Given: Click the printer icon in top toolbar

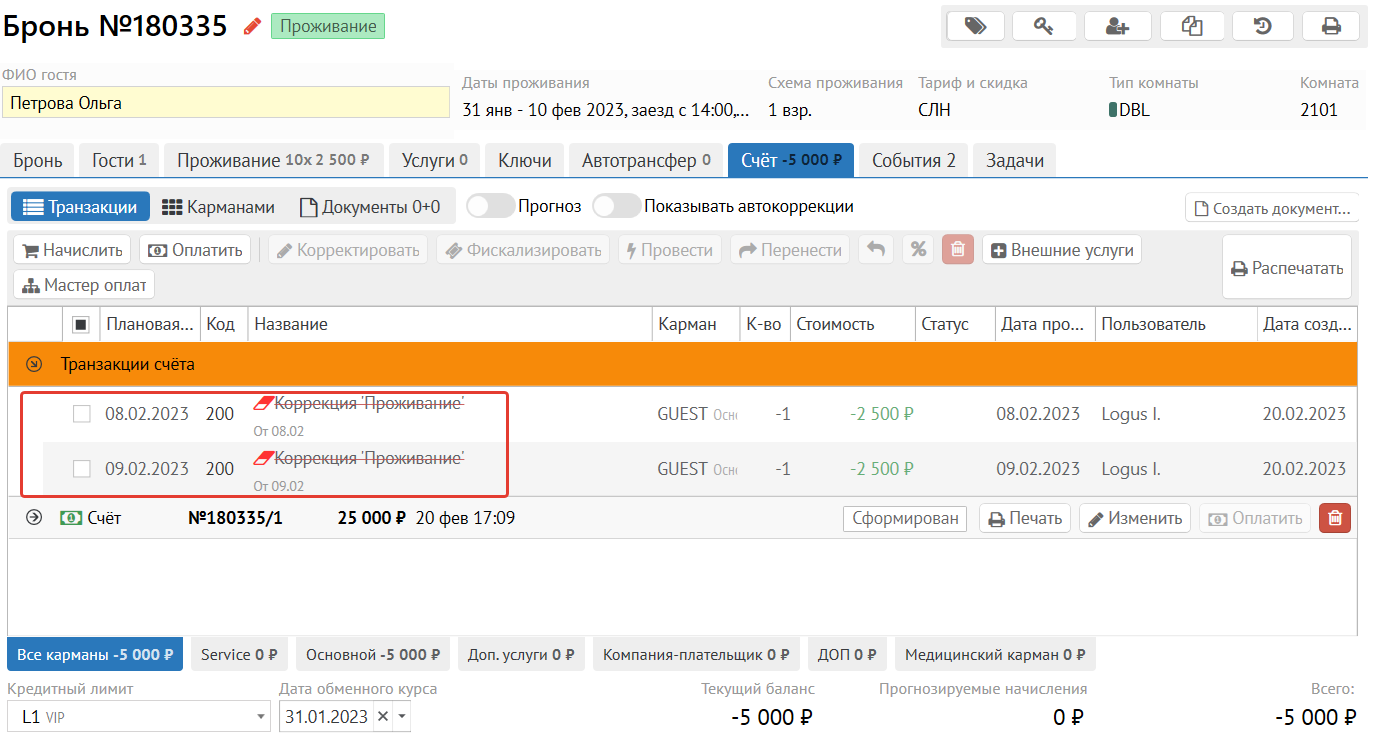Looking at the screenshot, I should click(x=1331, y=26).
